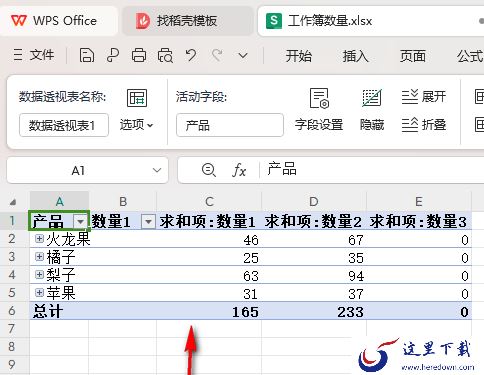Click the fx insert function icon

point(239,170)
